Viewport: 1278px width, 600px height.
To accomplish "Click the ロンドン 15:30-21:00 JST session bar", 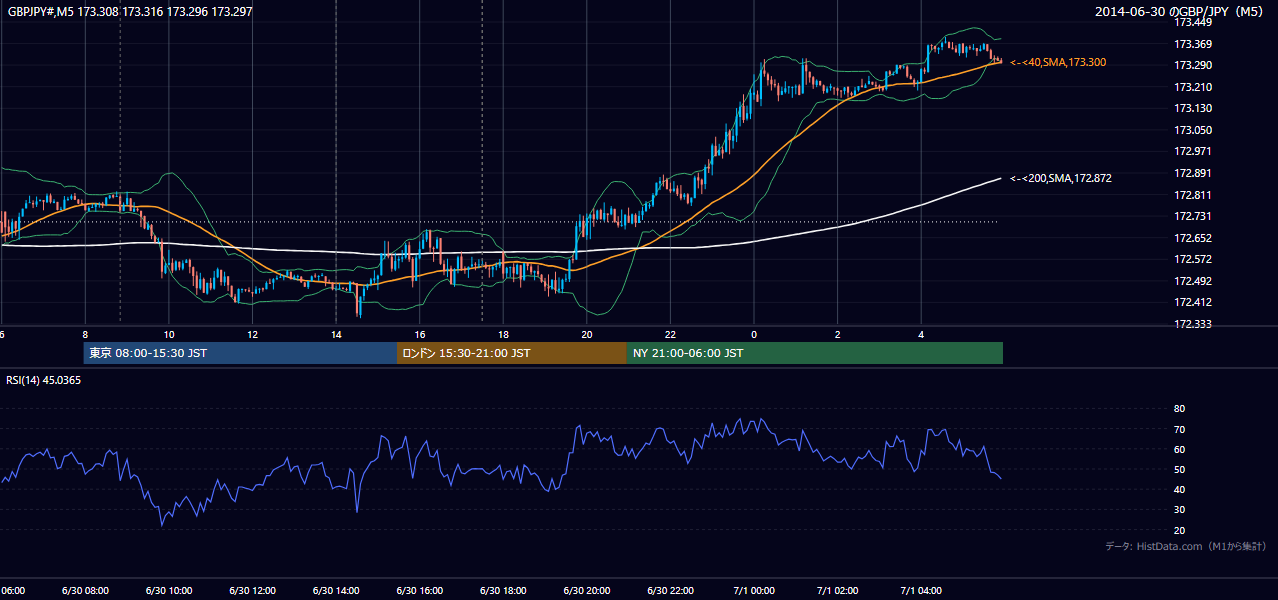I will coord(512,353).
